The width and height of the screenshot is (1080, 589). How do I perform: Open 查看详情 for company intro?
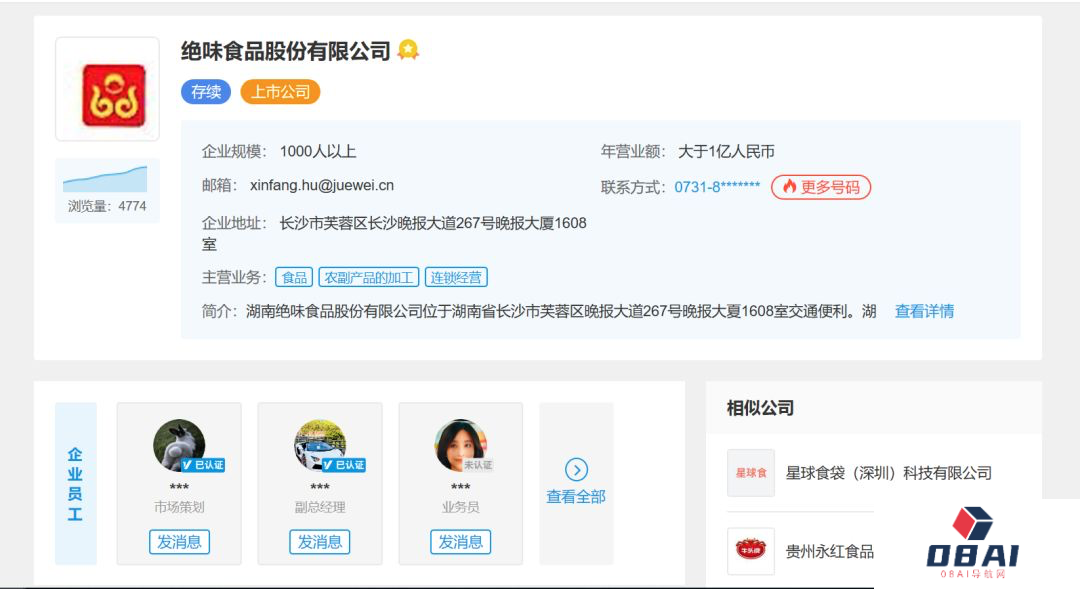click(x=924, y=311)
